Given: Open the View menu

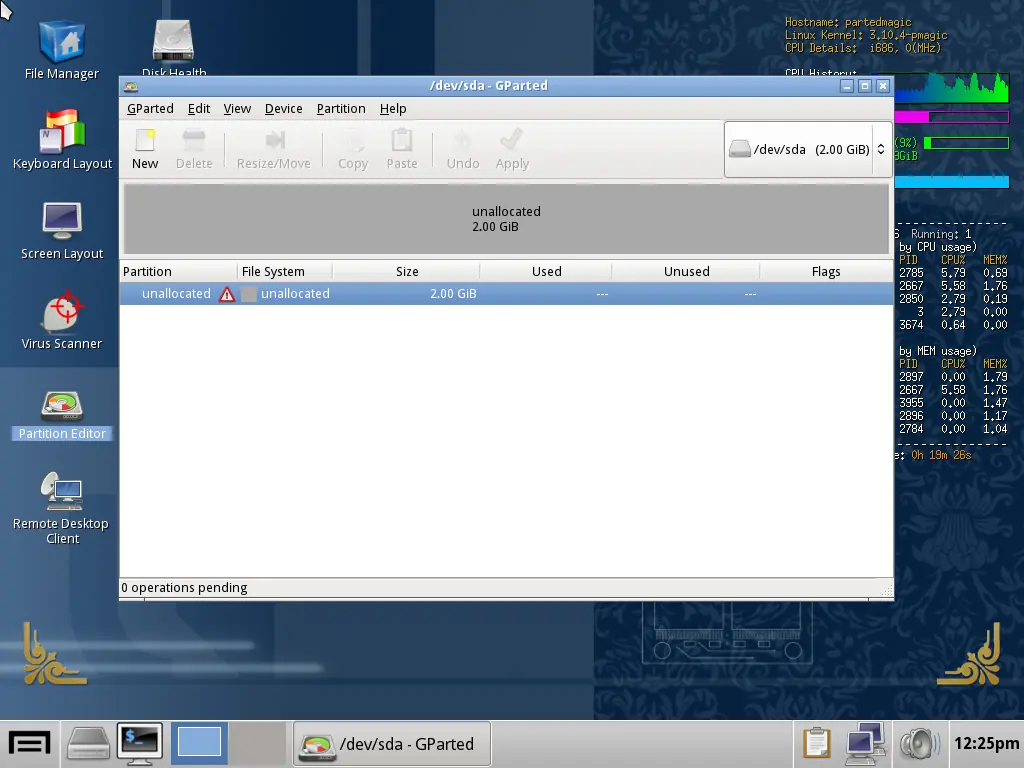Looking at the screenshot, I should click(x=237, y=108).
